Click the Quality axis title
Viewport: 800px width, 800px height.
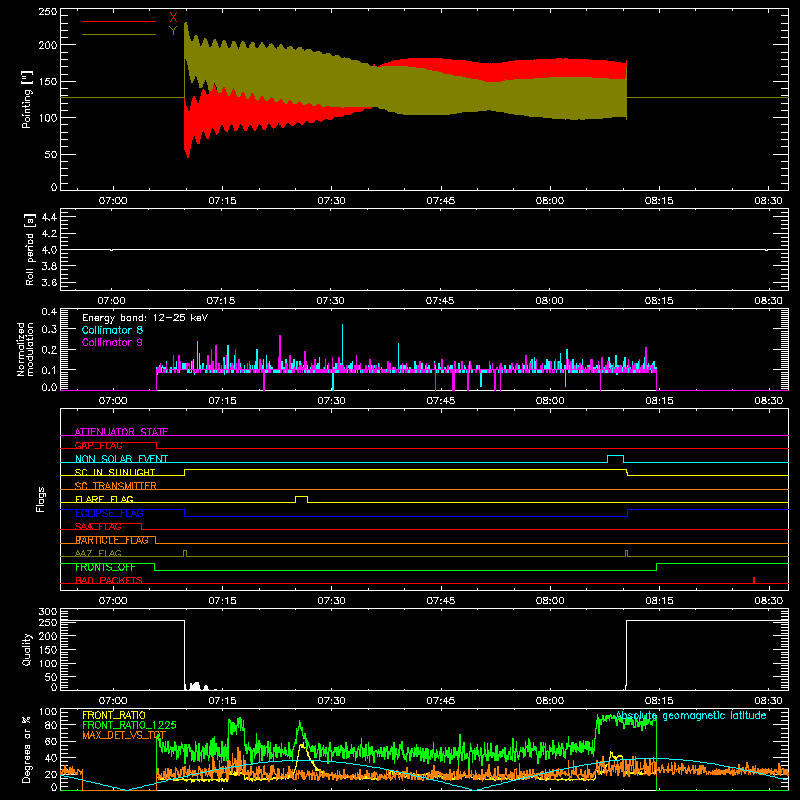point(27,649)
